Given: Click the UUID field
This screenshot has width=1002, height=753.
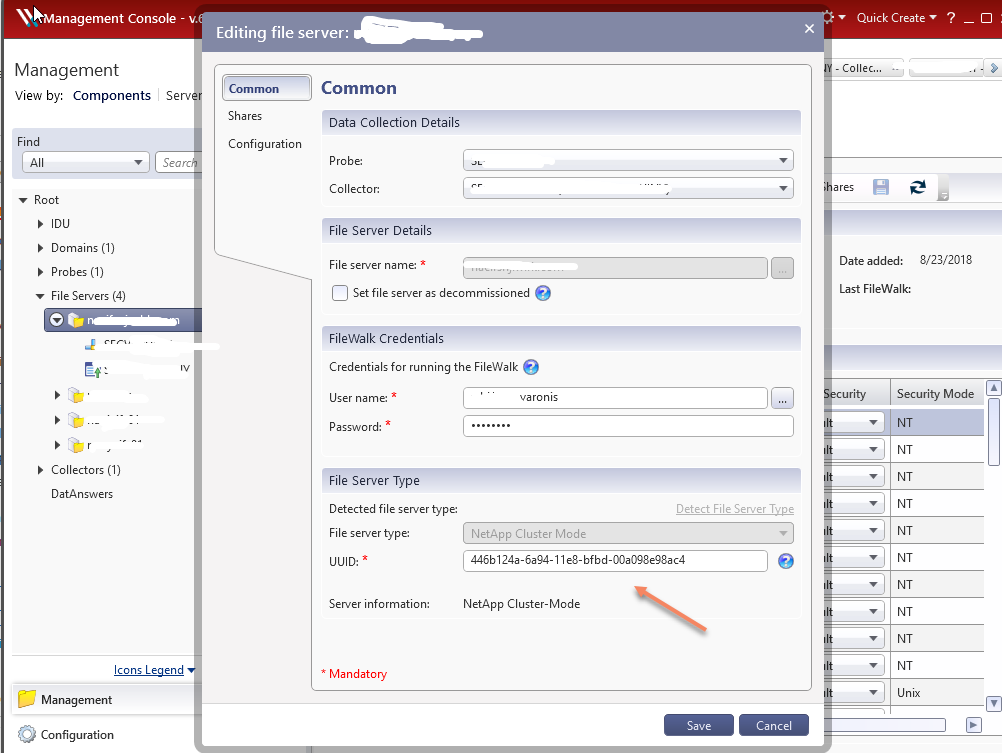Looking at the screenshot, I should 615,561.
